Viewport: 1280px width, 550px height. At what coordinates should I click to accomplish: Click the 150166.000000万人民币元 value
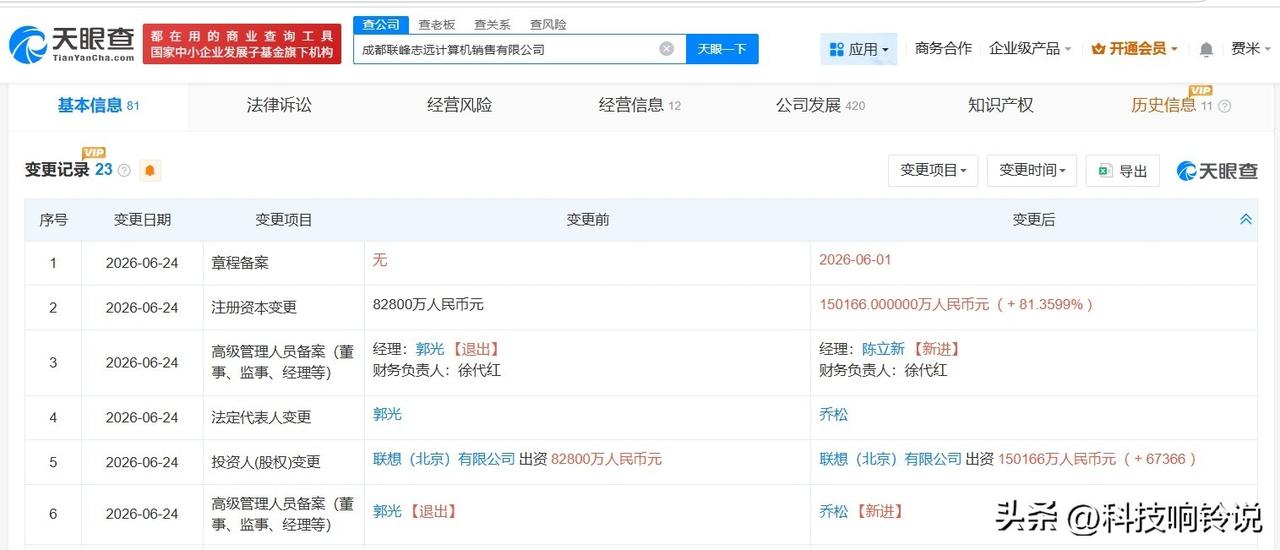coord(904,304)
